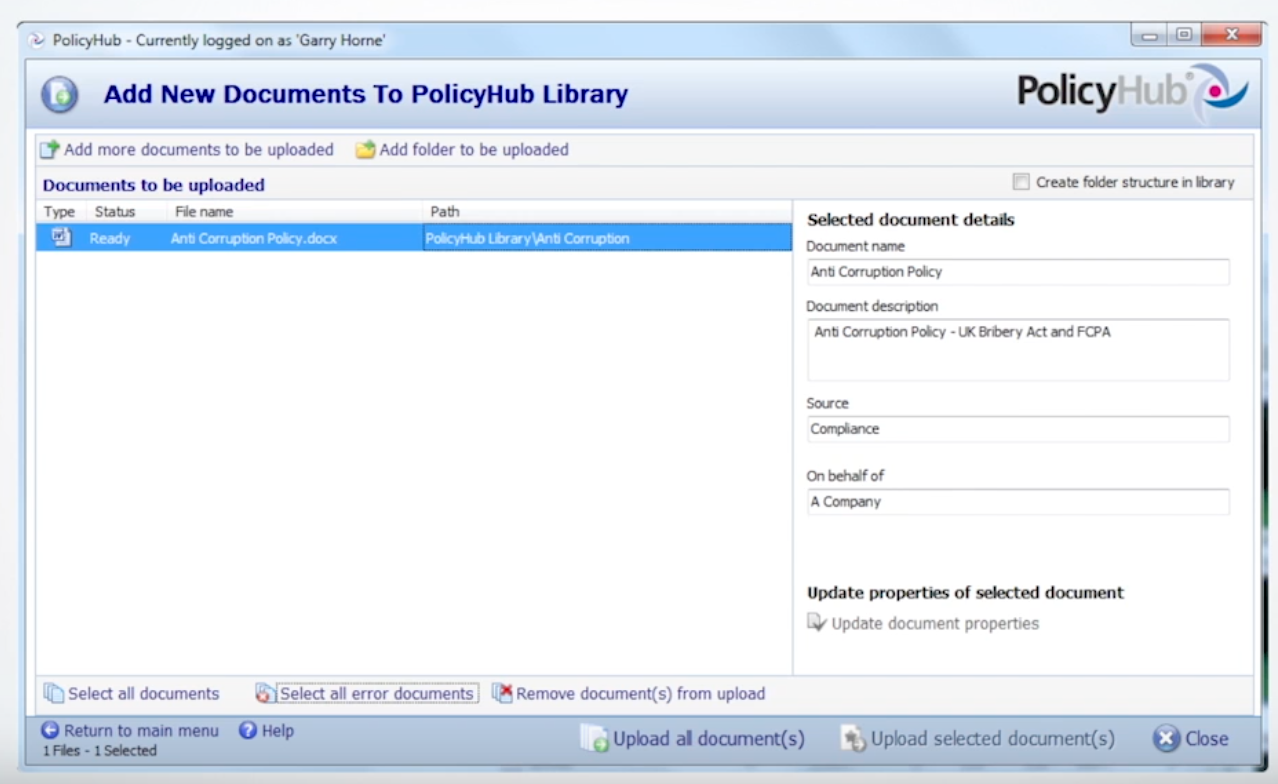Click the Close button at the bottom
Viewport: 1278px width, 784px height.
point(1193,737)
